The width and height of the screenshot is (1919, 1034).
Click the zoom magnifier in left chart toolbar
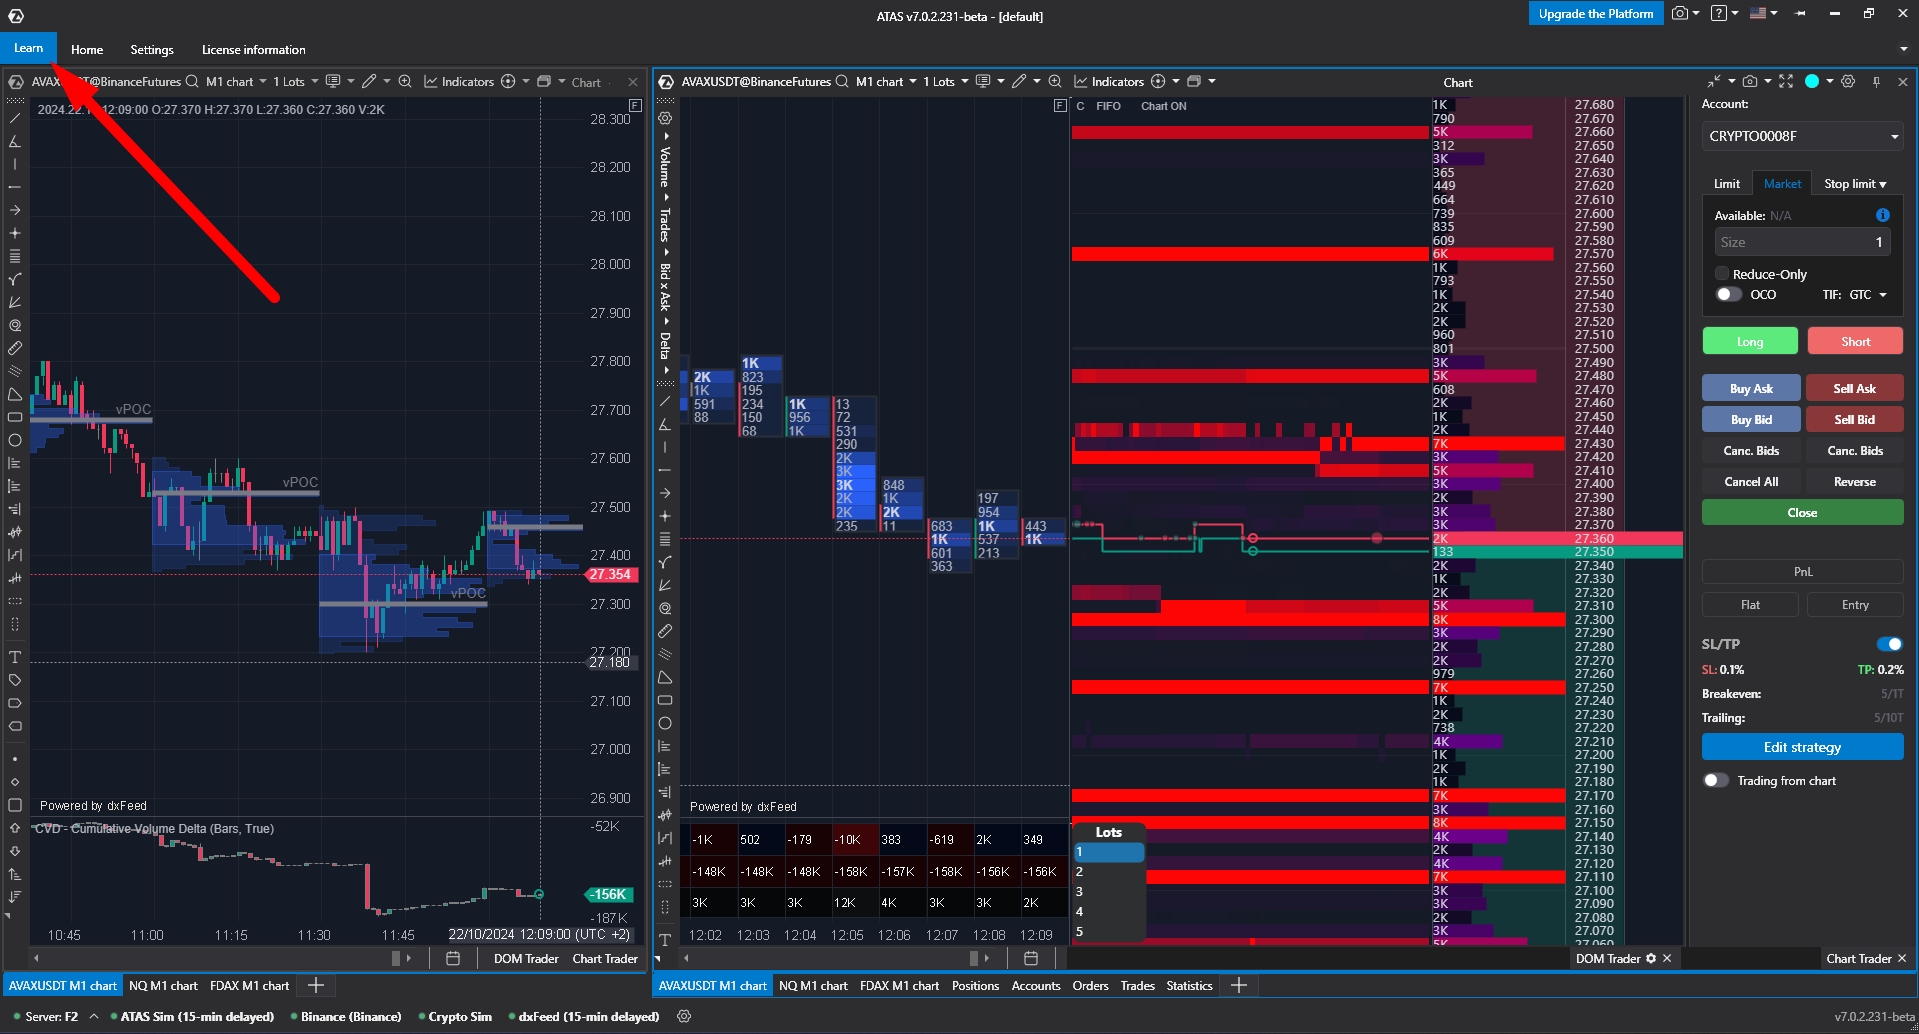405,81
